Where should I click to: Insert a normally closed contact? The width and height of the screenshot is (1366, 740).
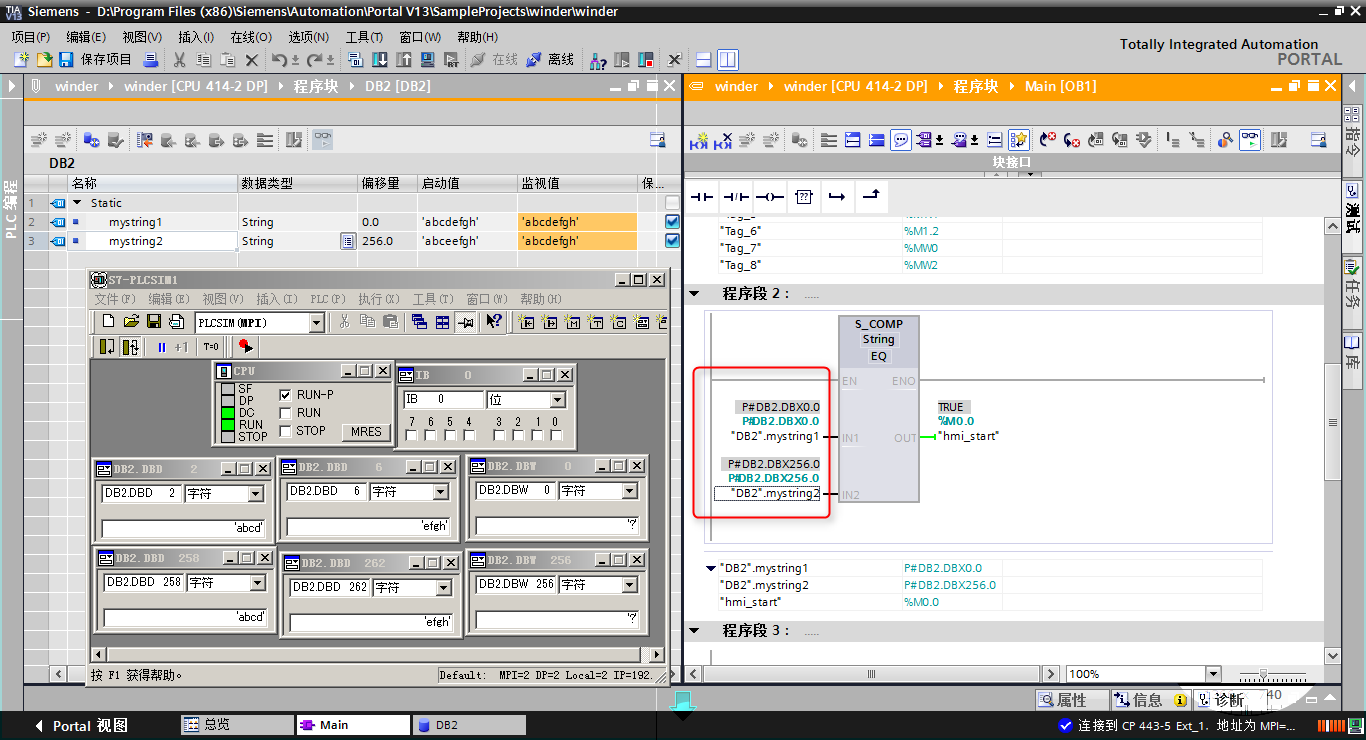click(x=736, y=197)
